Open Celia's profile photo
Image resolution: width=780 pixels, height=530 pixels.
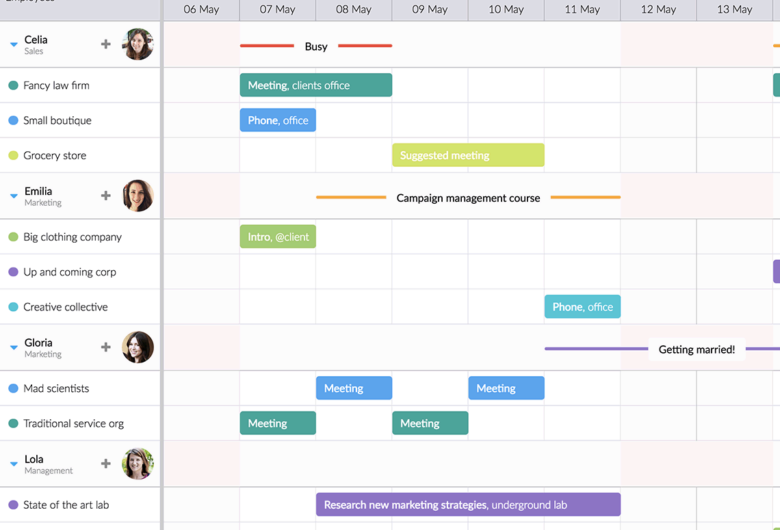pos(138,44)
